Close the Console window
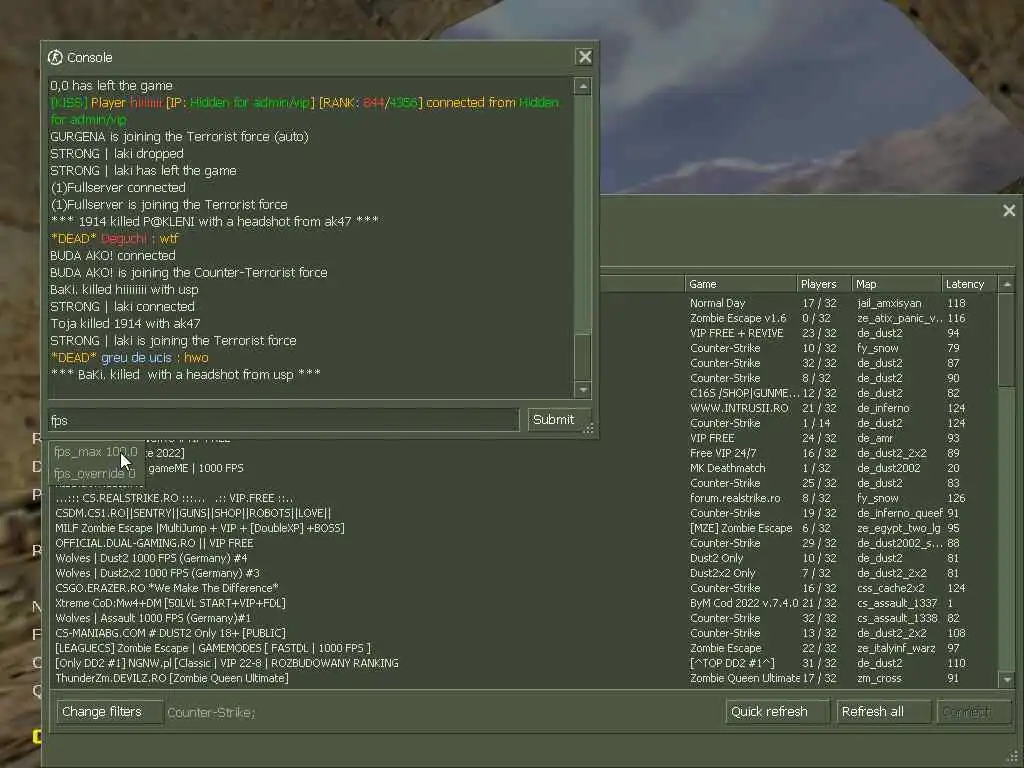The image size is (1024, 768). 584,57
